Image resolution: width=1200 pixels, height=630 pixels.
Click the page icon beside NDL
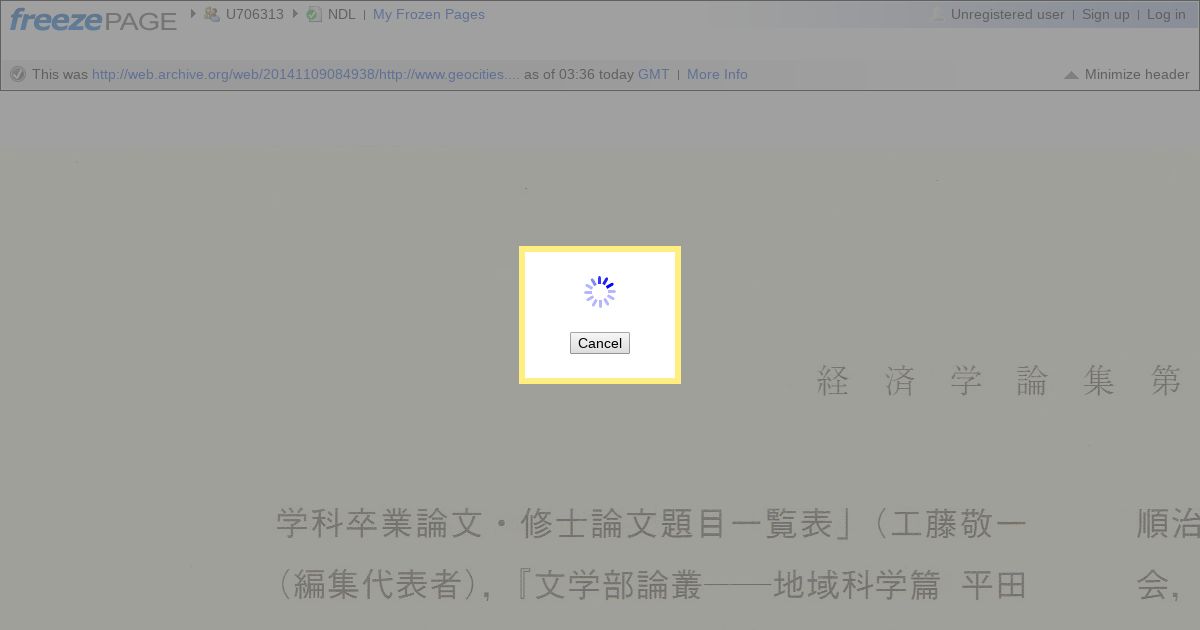click(314, 14)
